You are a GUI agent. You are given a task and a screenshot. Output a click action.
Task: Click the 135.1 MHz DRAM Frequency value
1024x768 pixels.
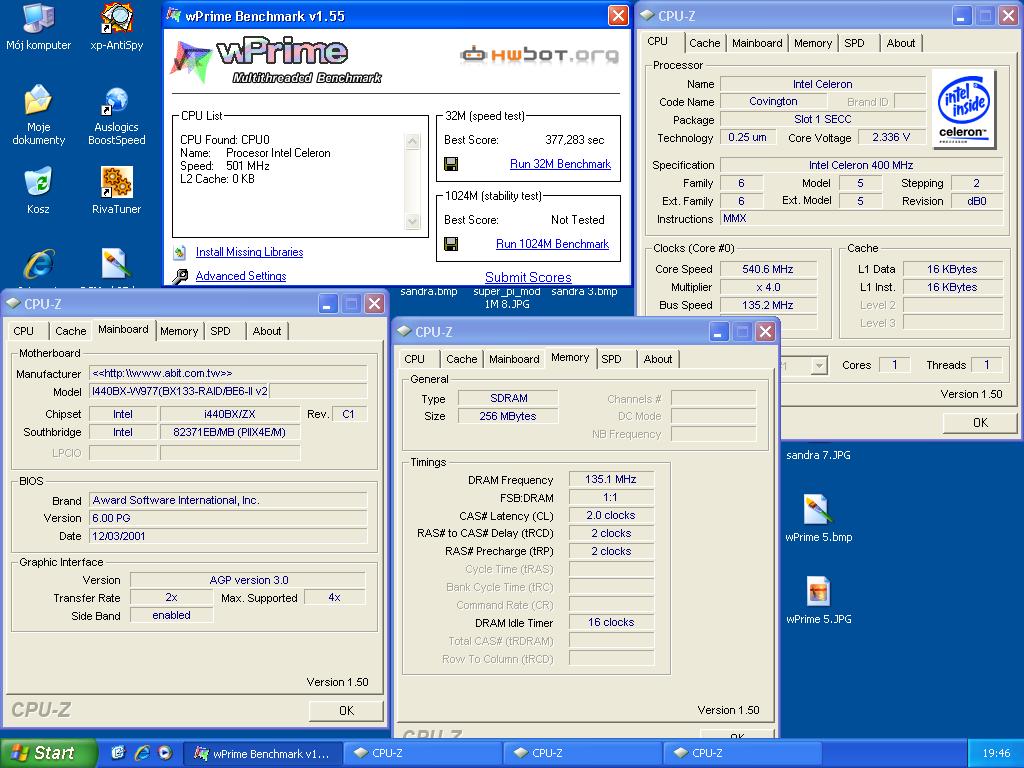[x=611, y=479]
